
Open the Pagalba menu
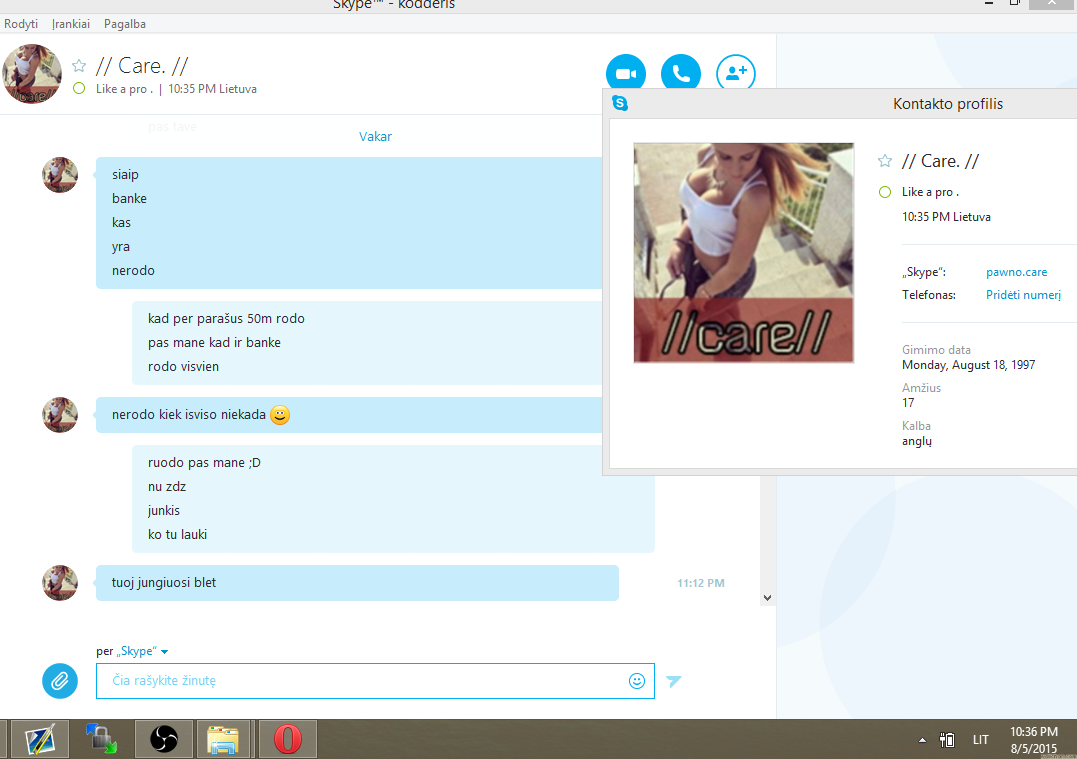tap(124, 24)
